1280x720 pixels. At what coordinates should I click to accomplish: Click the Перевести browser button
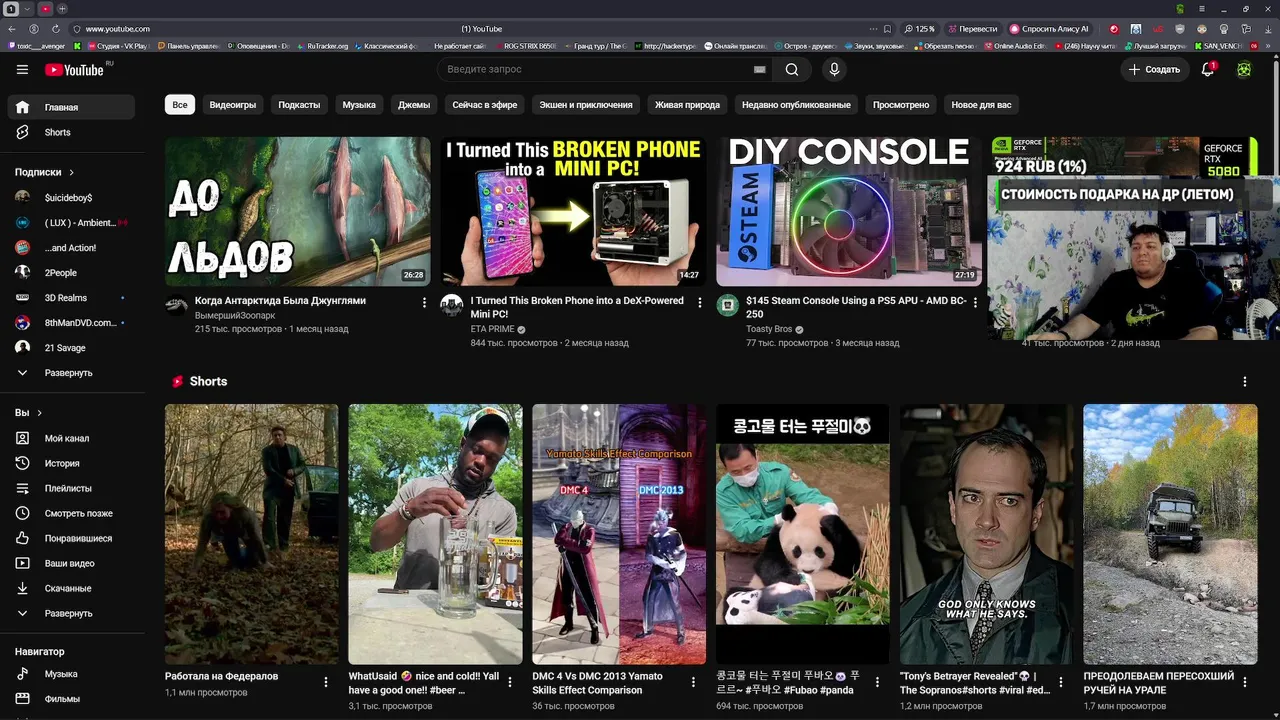pyautogui.click(x=972, y=29)
